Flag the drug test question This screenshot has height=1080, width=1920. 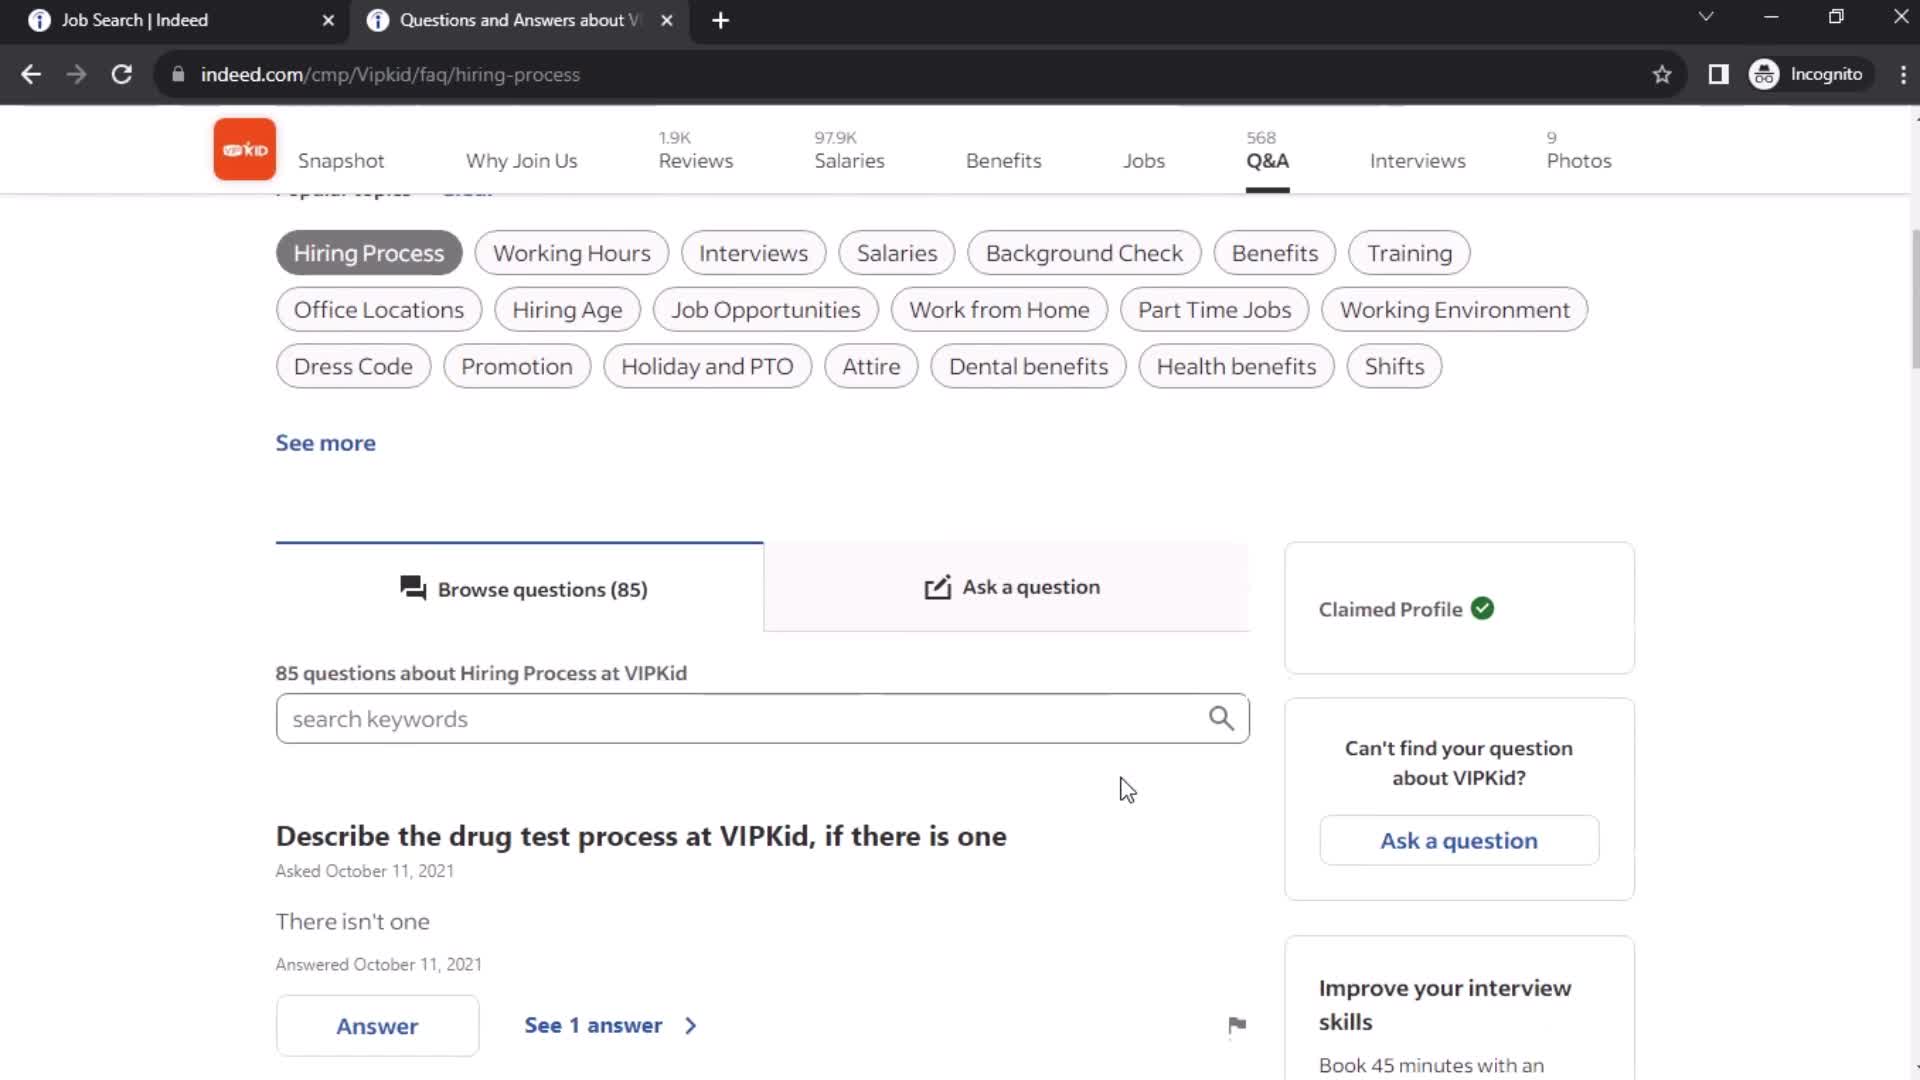pyautogui.click(x=1237, y=1025)
